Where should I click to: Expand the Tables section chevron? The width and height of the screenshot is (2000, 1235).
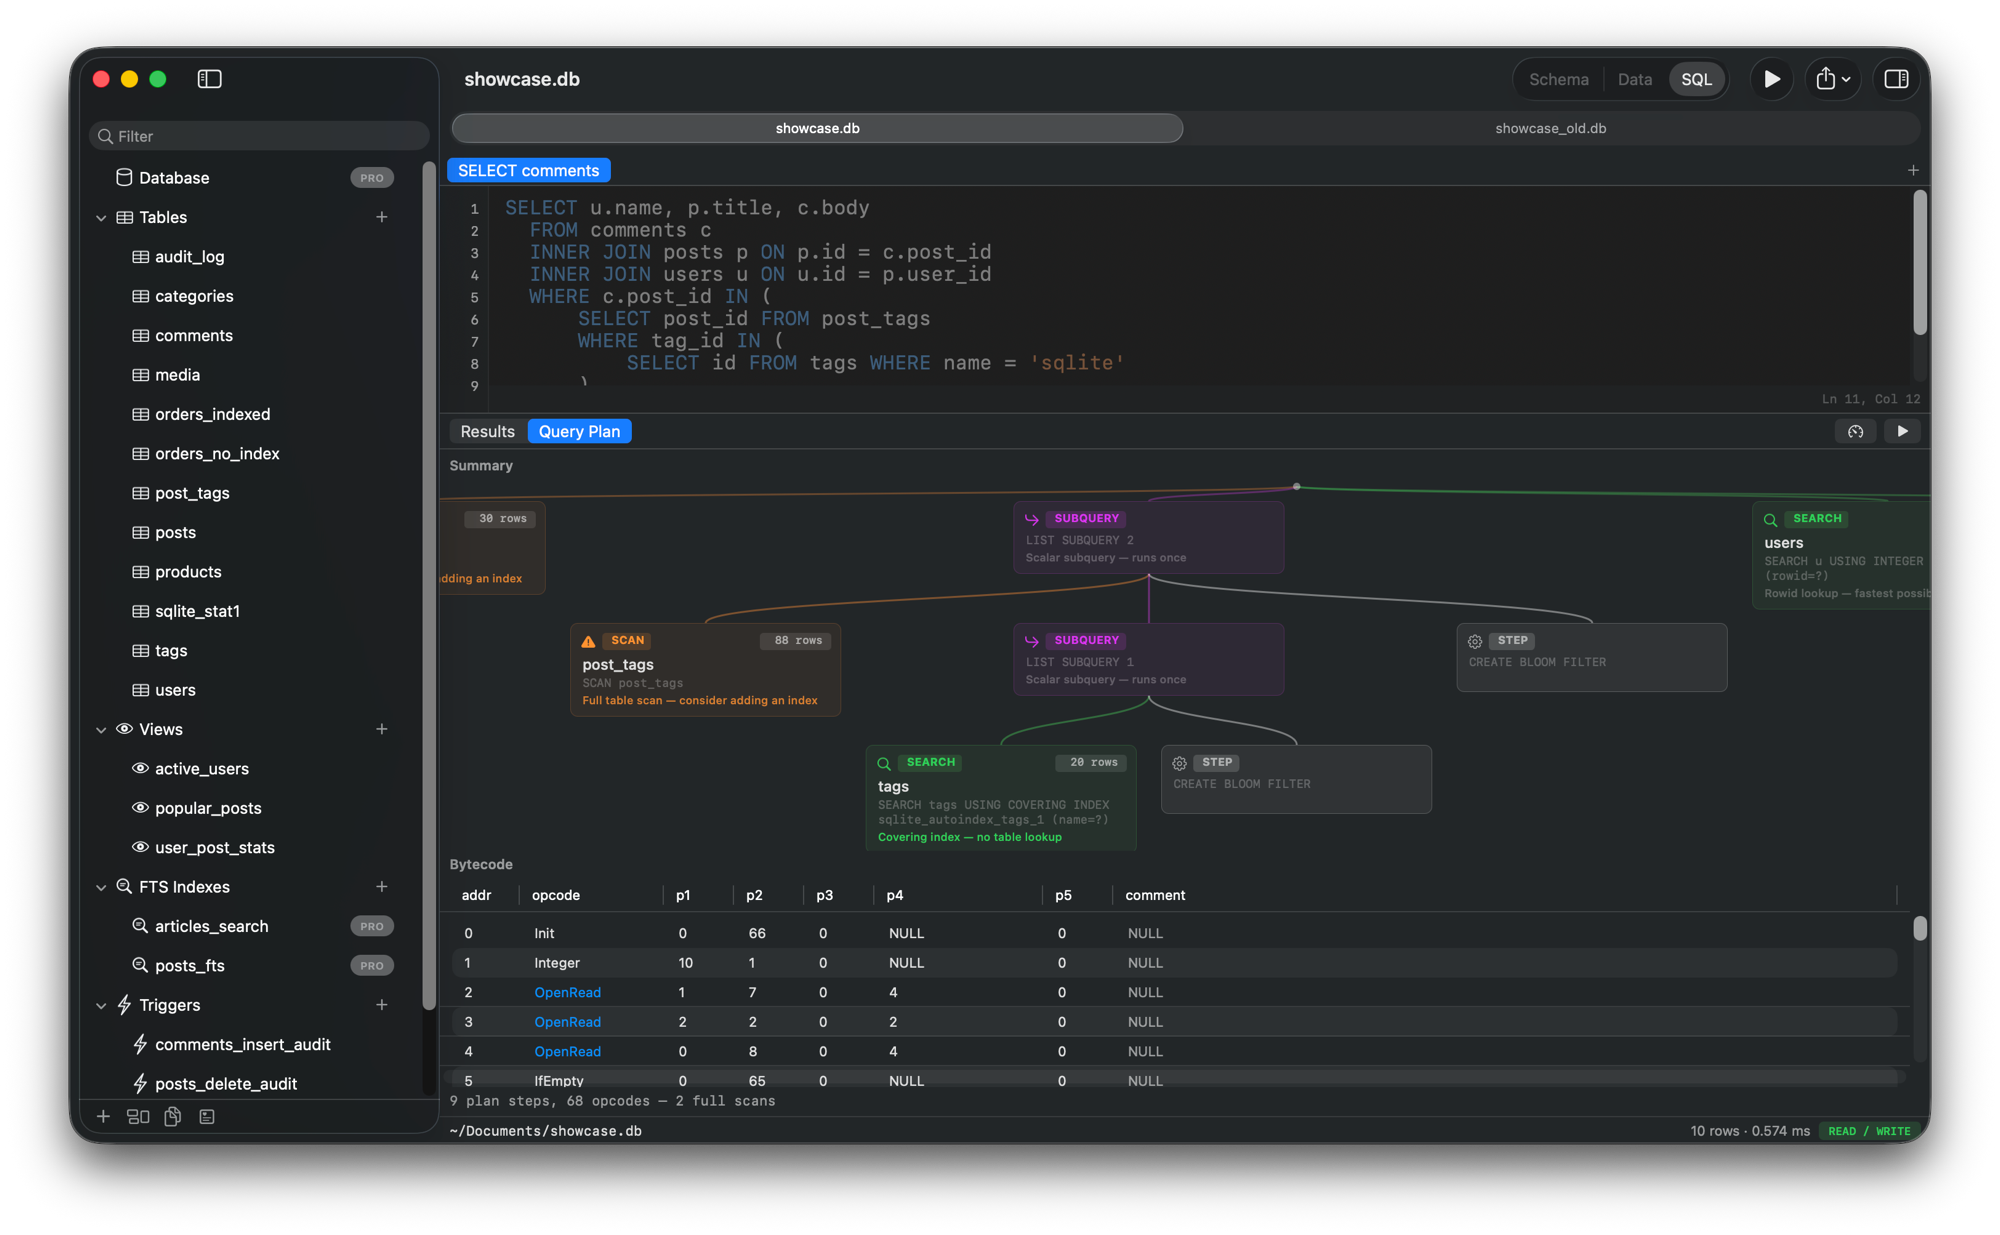tap(101, 217)
